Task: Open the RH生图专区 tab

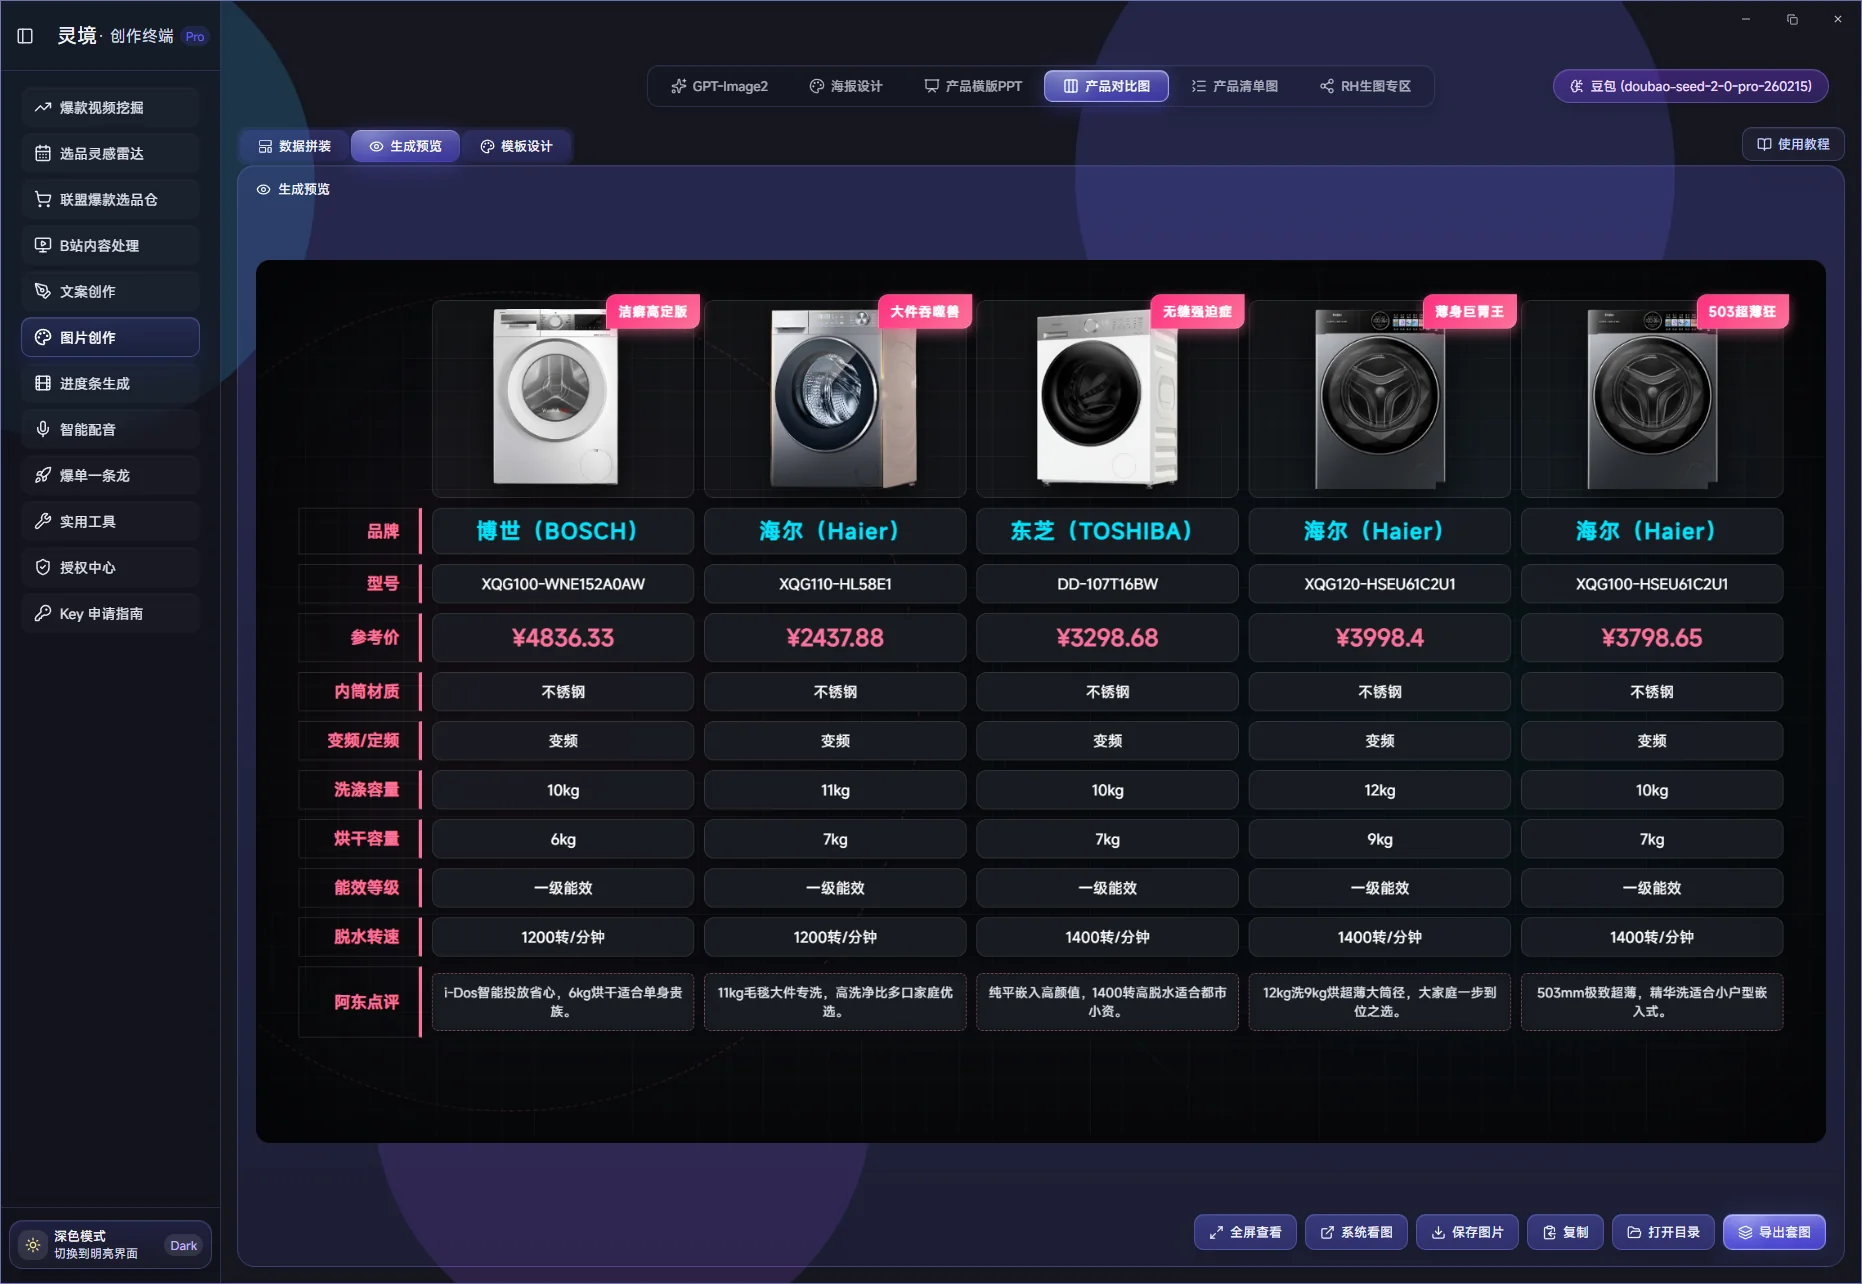Action: (x=1365, y=86)
